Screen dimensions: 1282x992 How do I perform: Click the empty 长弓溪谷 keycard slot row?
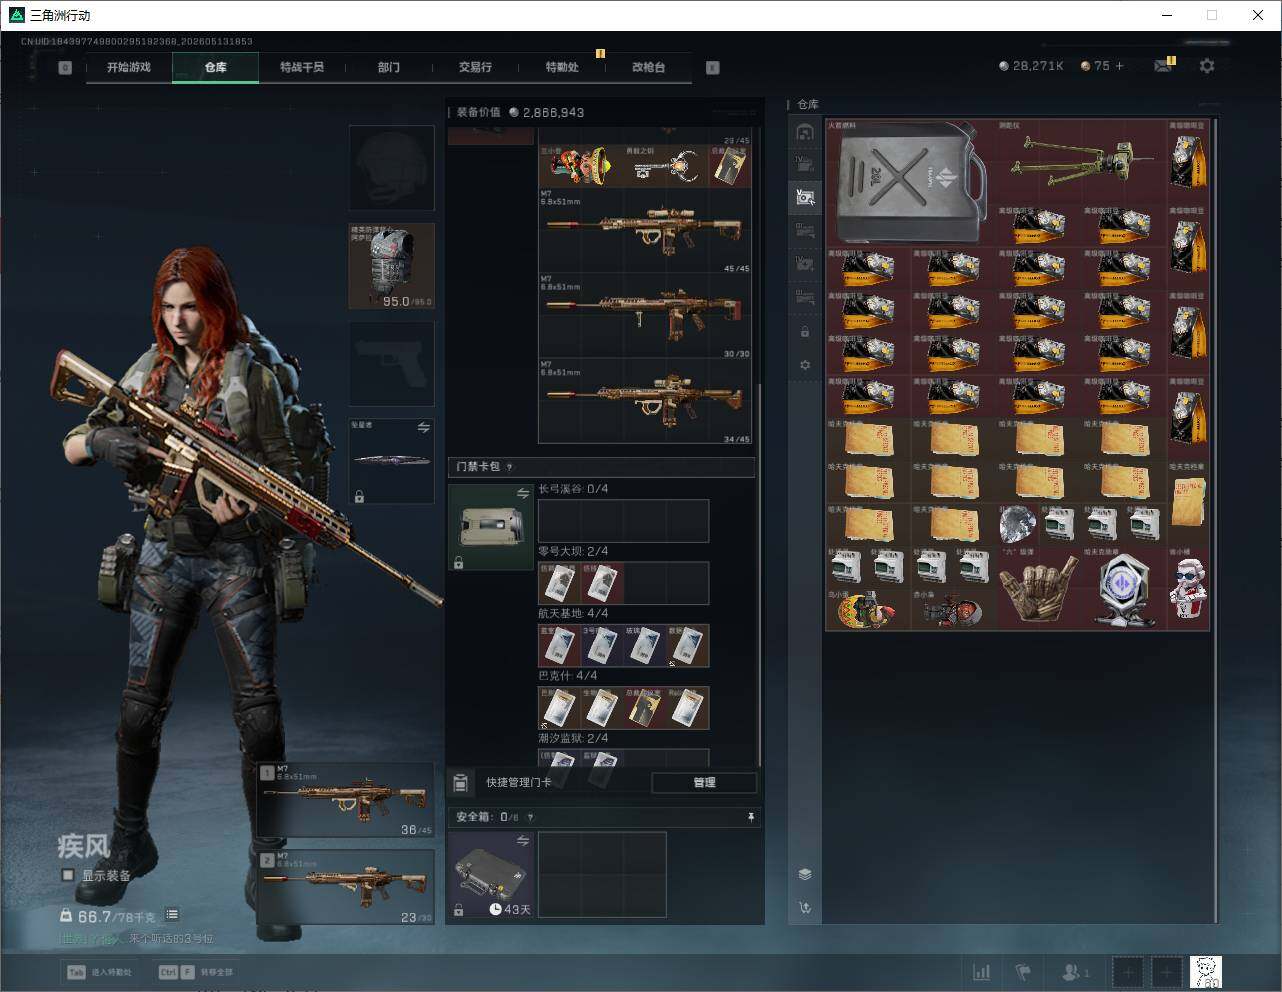[623, 521]
